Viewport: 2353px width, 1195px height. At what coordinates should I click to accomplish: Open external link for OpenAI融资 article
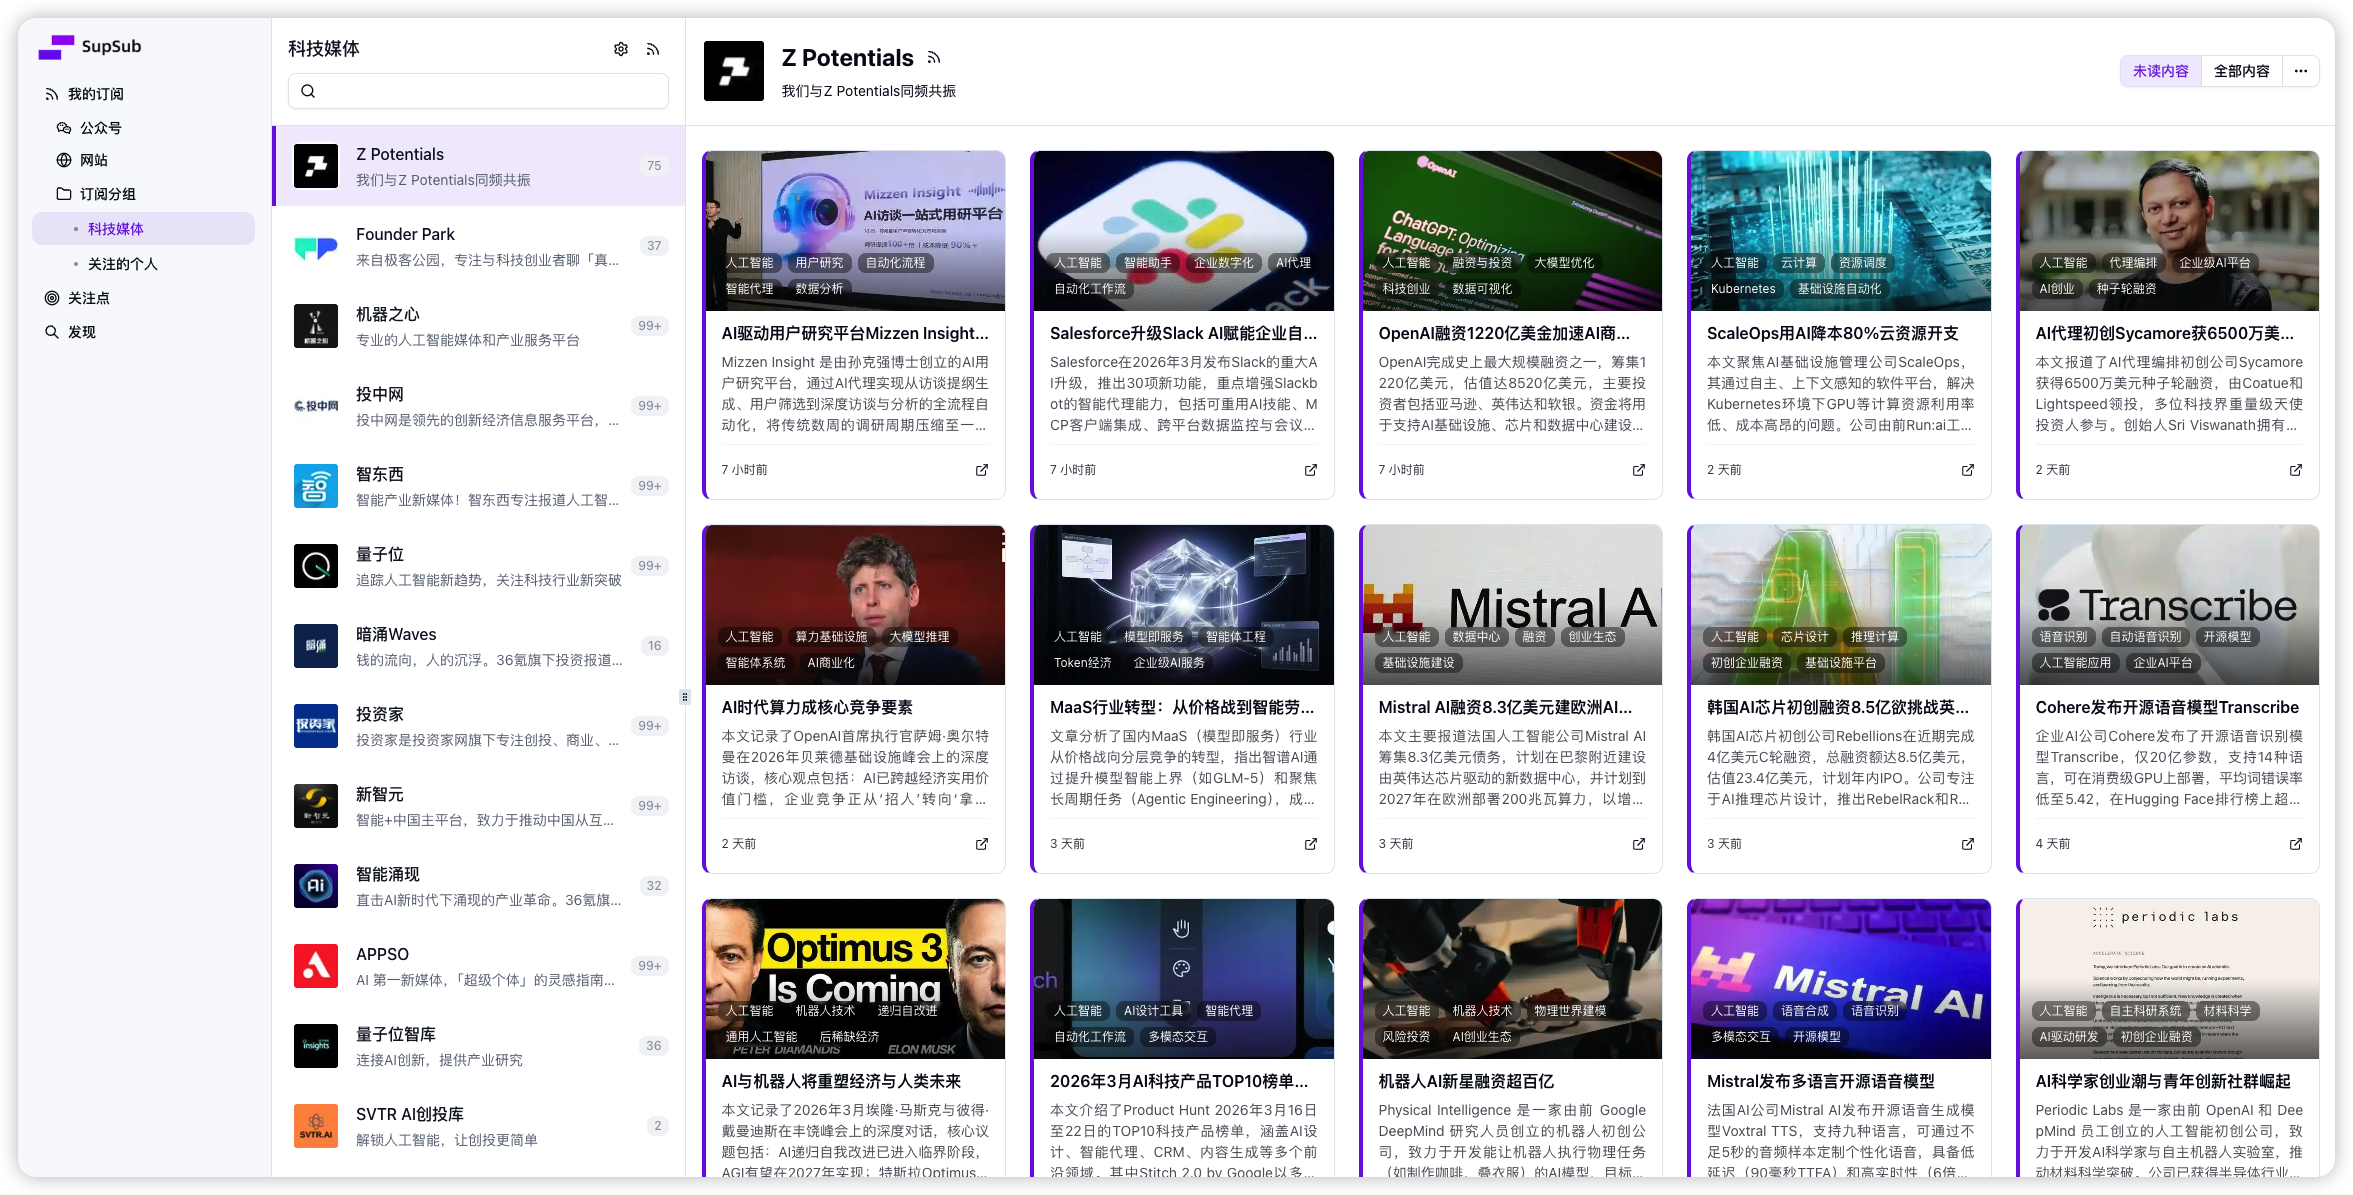(1639, 470)
